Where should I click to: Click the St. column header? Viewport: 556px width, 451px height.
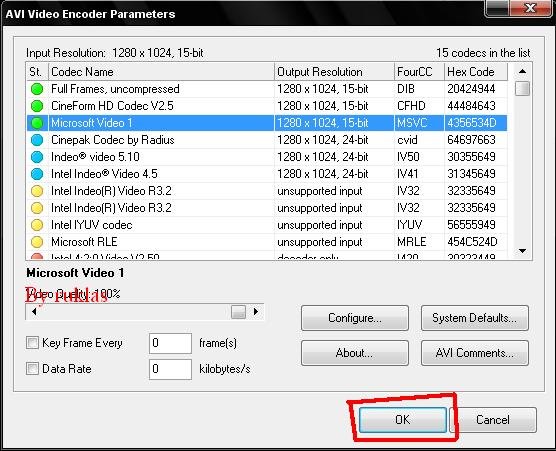click(x=37, y=72)
